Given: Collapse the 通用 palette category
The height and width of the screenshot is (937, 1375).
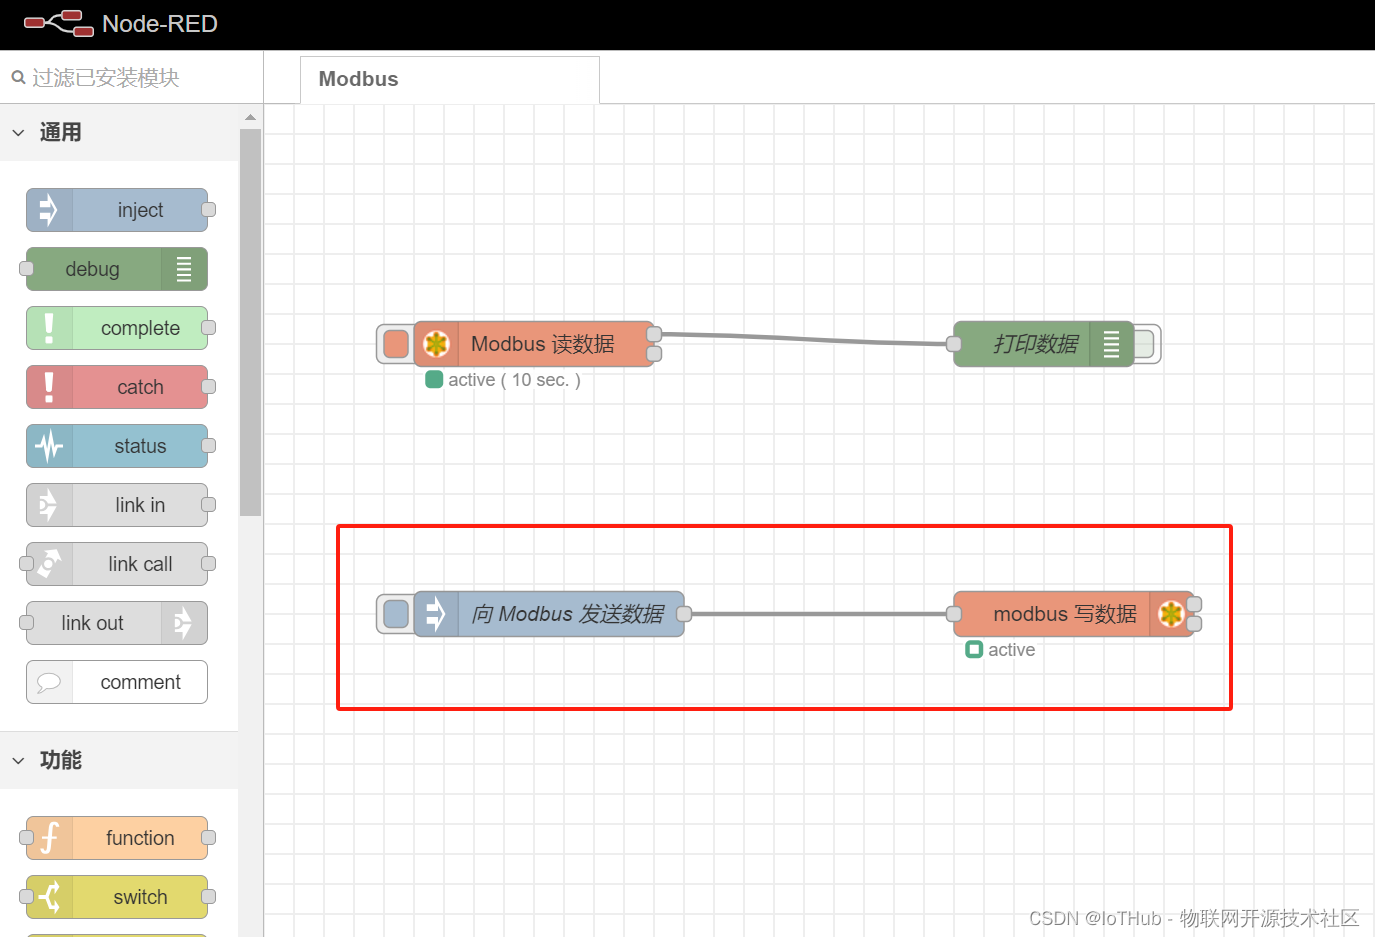Looking at the screenshot, I should (18, 132).
